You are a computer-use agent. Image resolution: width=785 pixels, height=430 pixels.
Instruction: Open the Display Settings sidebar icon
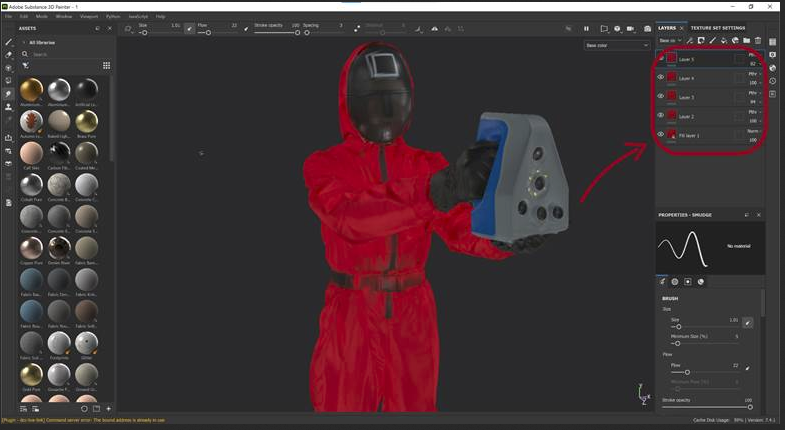(x=773, y=55)
